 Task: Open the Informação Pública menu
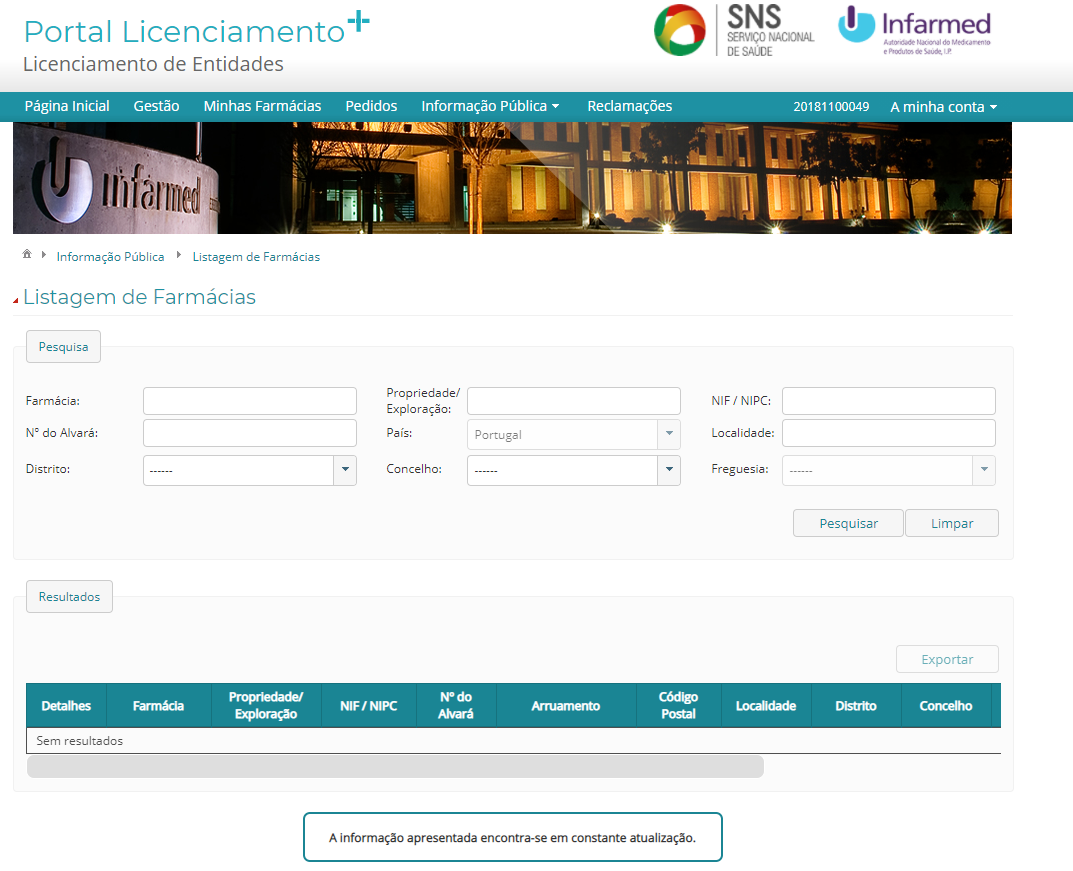coord(490,106)
